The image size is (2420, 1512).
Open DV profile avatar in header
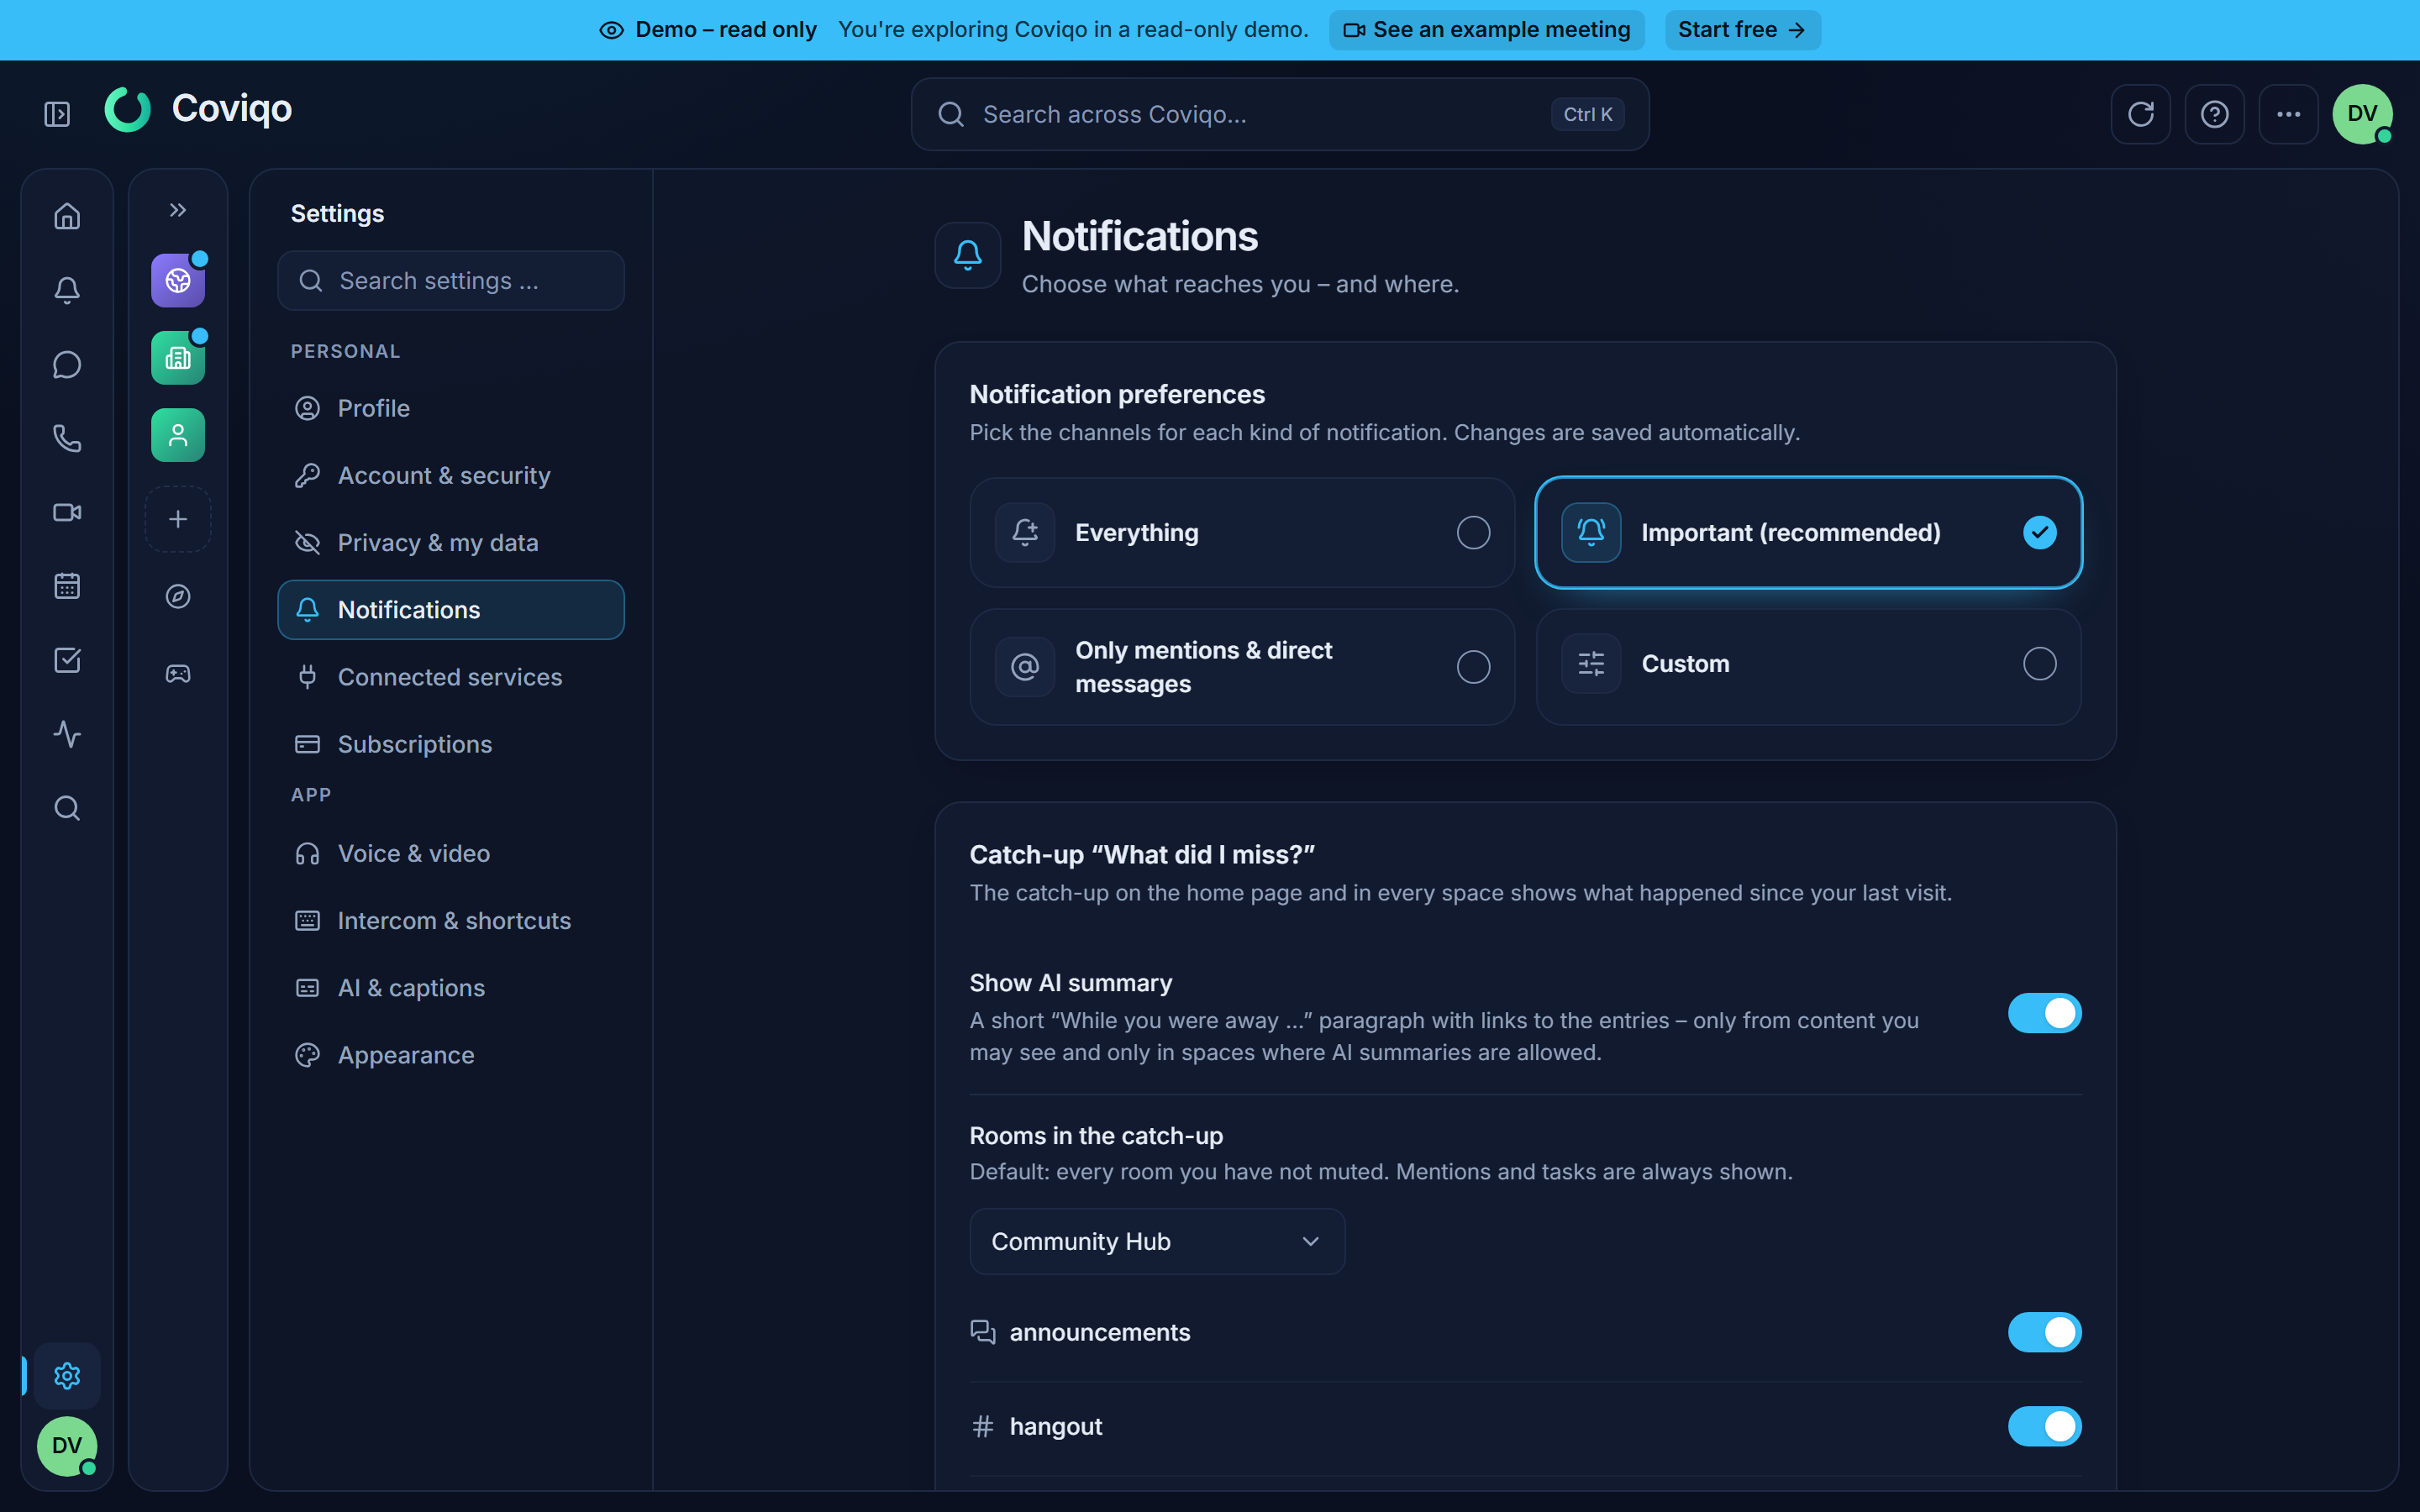click(x=2362, y=114)
